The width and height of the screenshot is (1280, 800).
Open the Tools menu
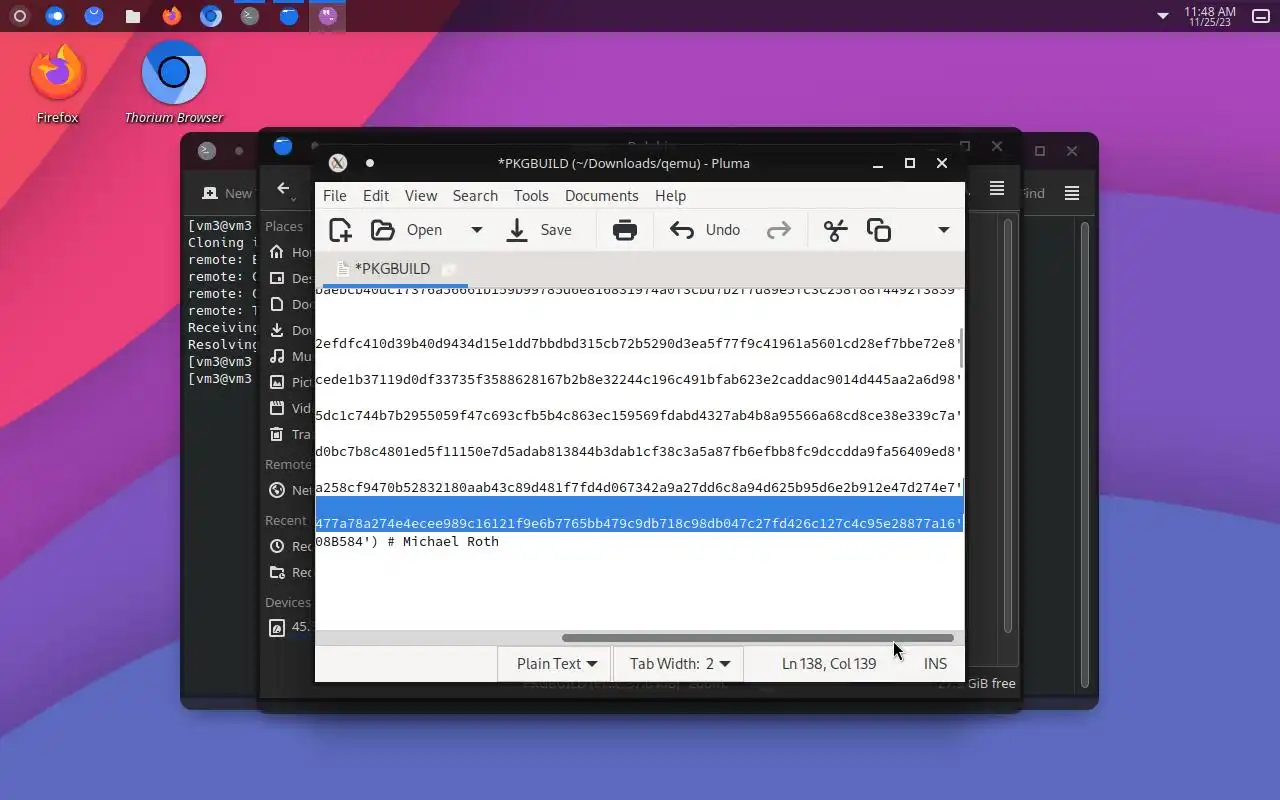pyautogui.click(x=531, y=195)
